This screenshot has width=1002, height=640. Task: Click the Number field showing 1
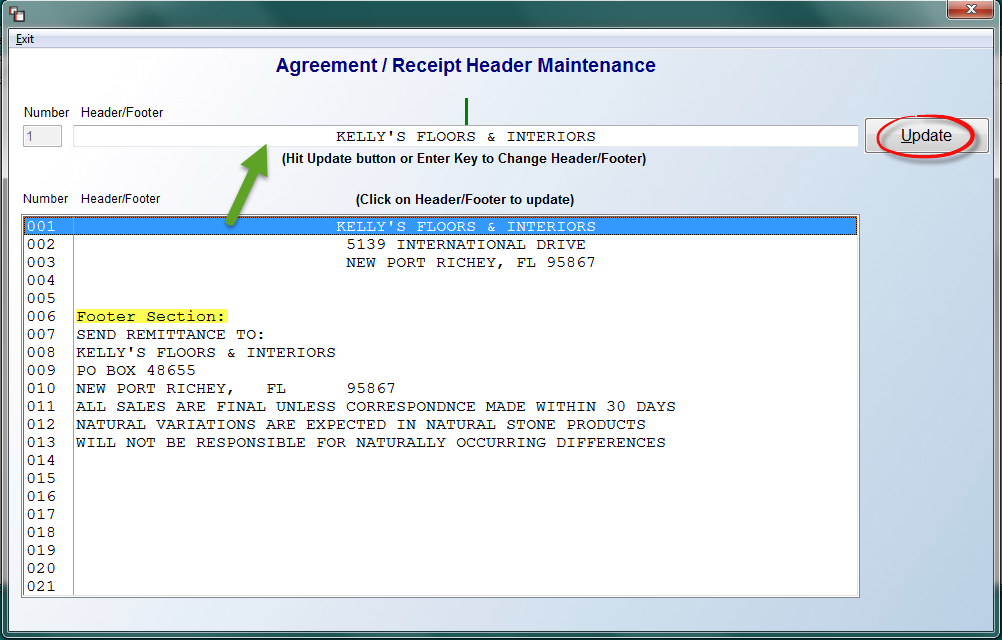coord(38,136)
